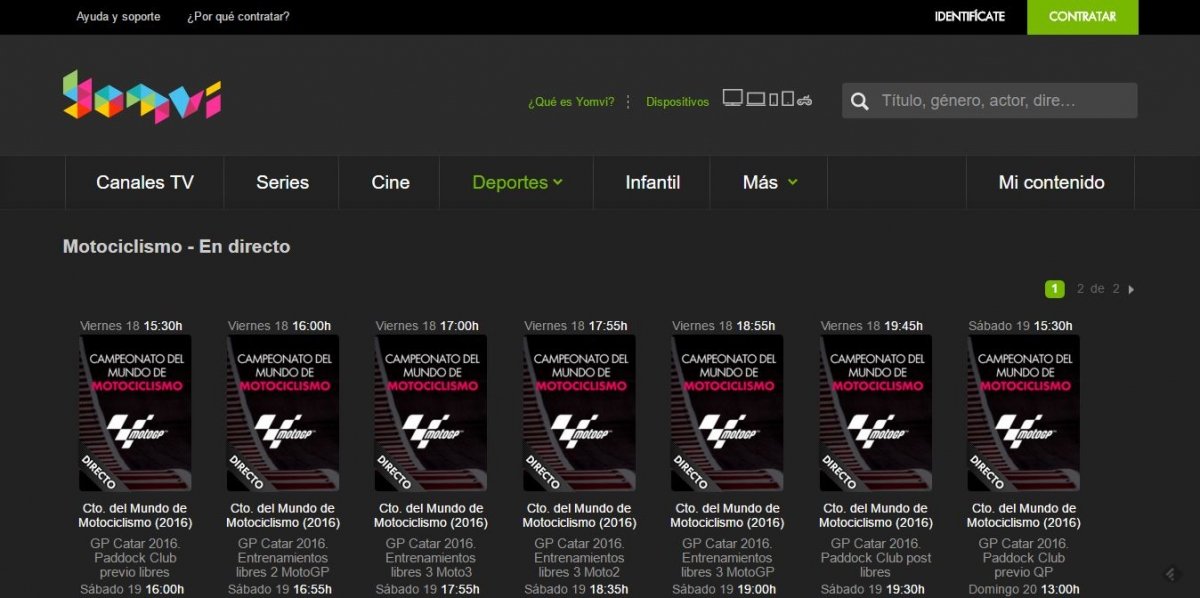
Task: Click the title above 'Paddock Club previo QP'
Action: [1023, 516]
